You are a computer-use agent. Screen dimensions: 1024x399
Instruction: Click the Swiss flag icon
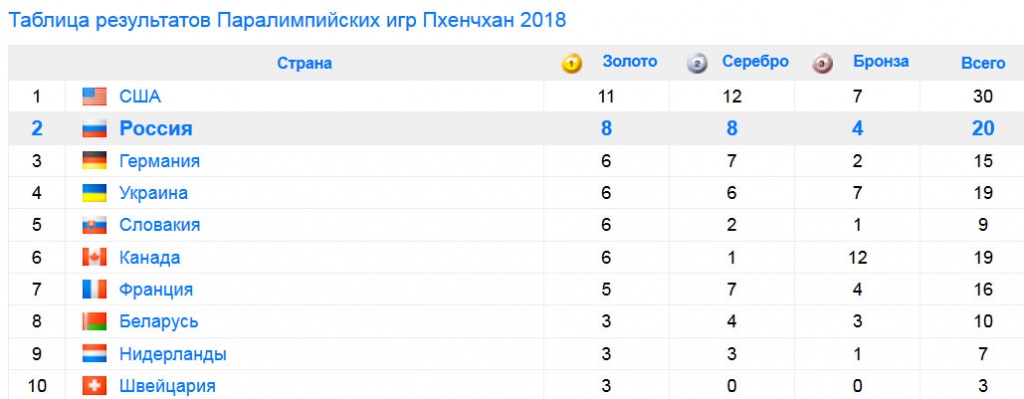[x=94, y=386]
